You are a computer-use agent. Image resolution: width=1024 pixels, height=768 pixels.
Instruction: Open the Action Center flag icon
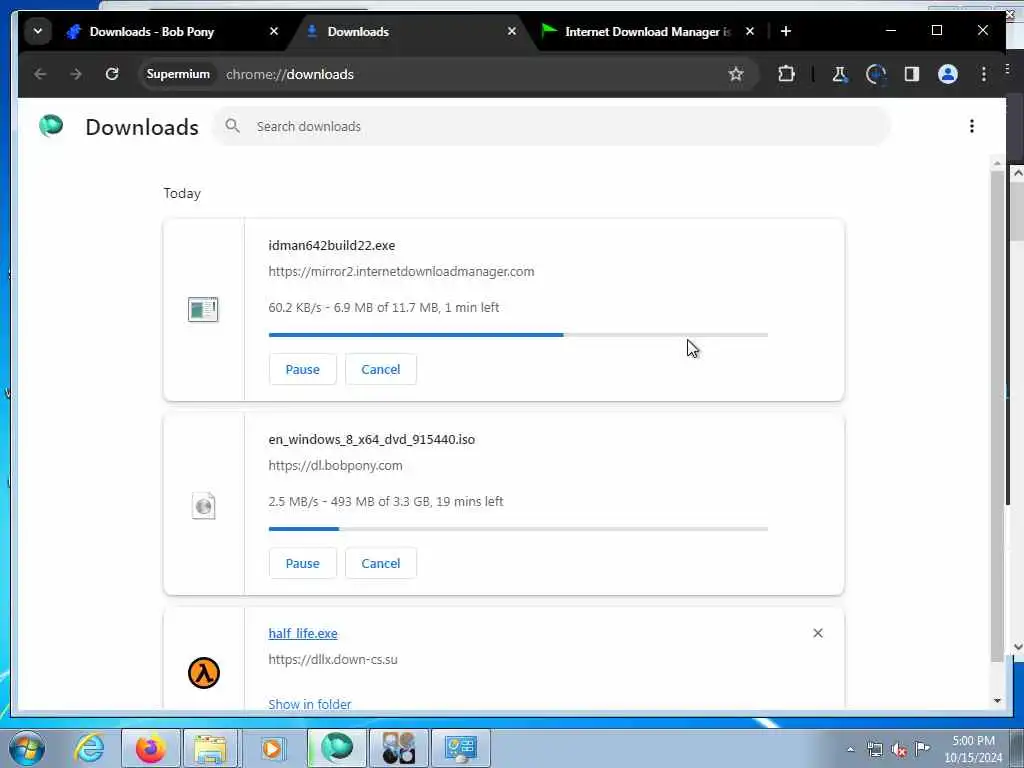click(922, 749)
